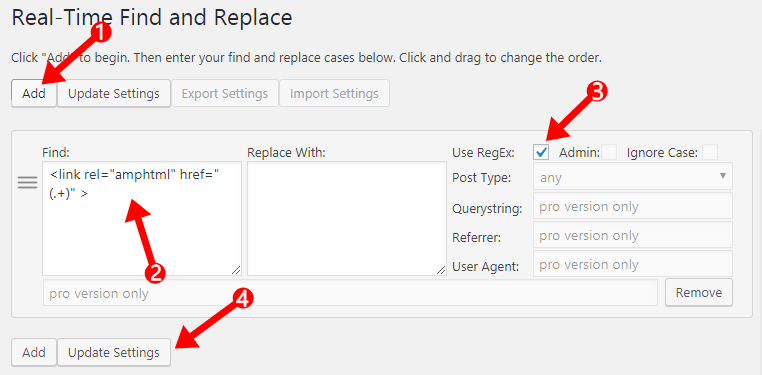Focus the empty Replace With text area
This screenshot has height=375, width=762.
point(347,219)
